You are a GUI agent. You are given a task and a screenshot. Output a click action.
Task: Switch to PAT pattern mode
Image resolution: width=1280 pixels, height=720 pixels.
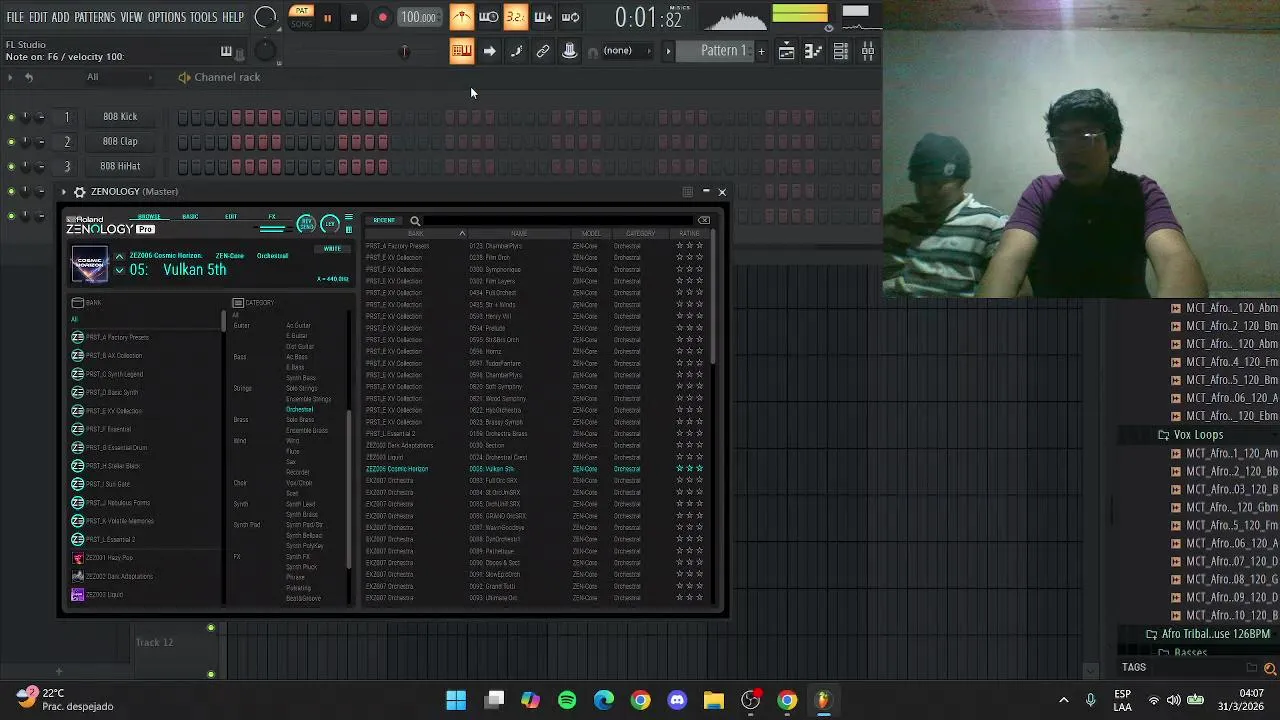301,11
